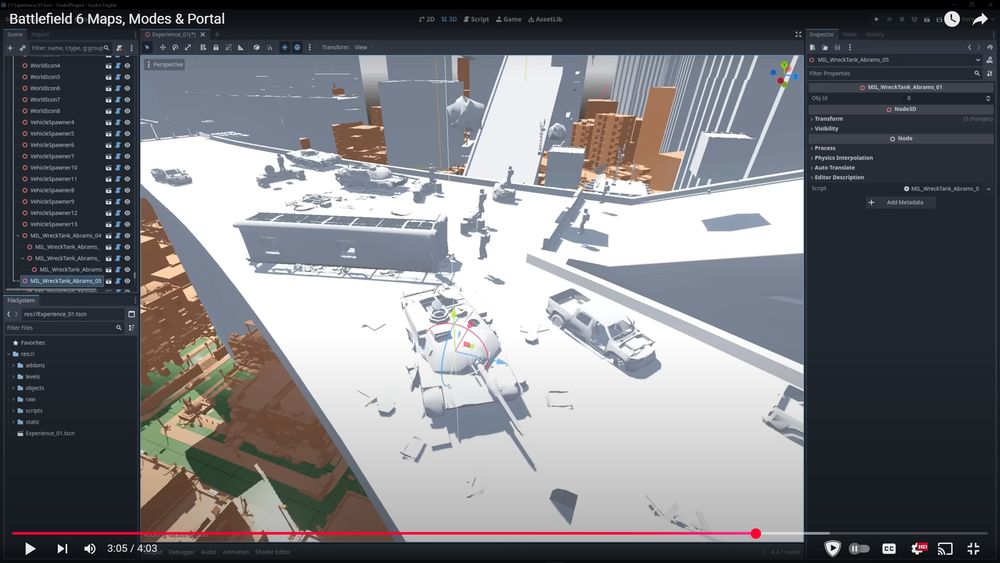Open the Script property dropdown arrow
The width and height of the screenshot is (1000, 563).
click(x=989, y=189)
